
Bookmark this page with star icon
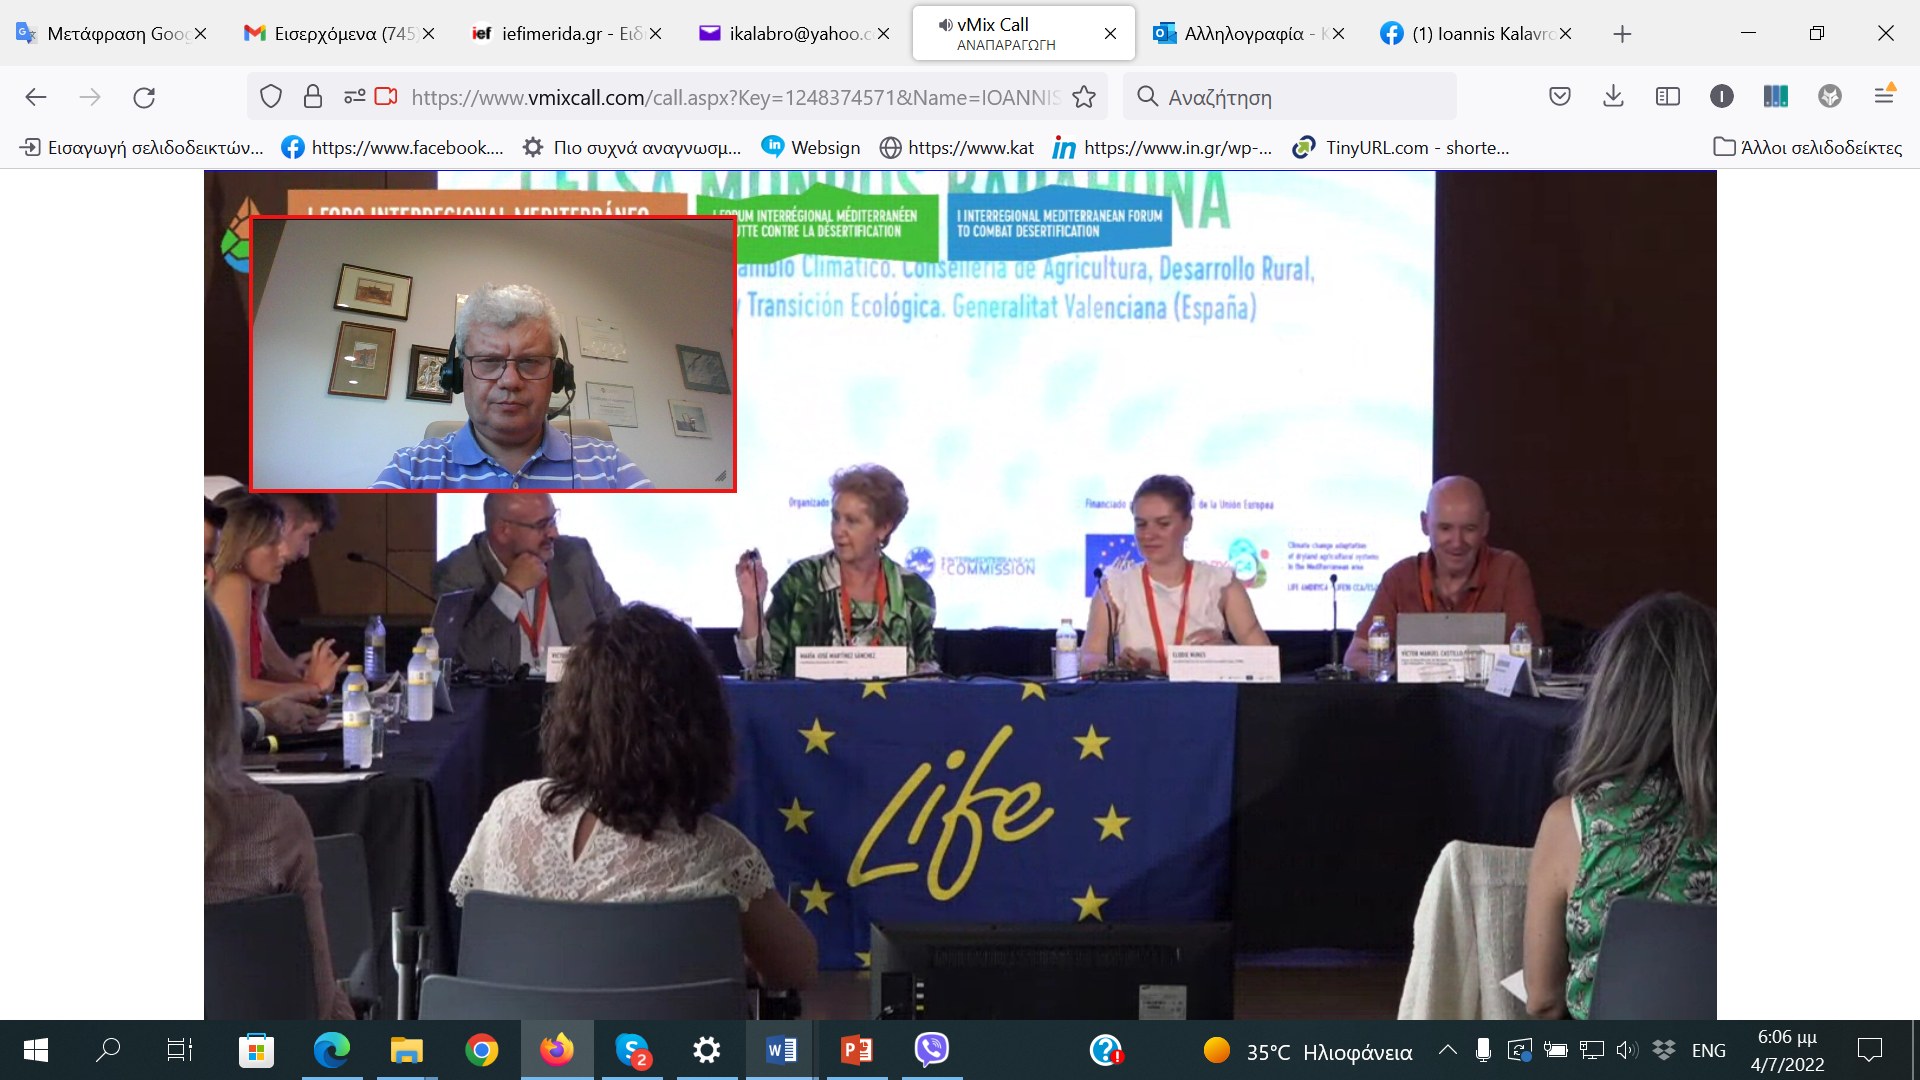pyautogui.click(x=1084, y=97)
